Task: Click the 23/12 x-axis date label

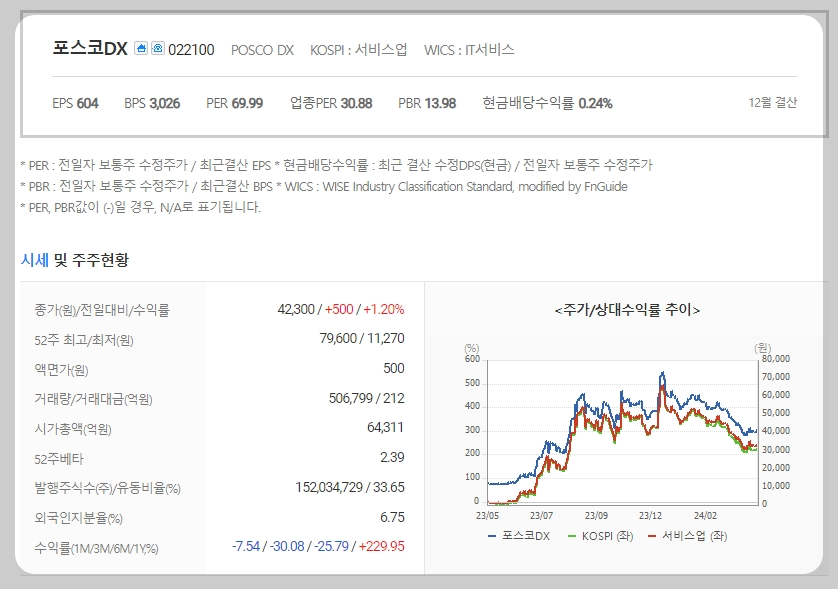Action: [650, 516]
